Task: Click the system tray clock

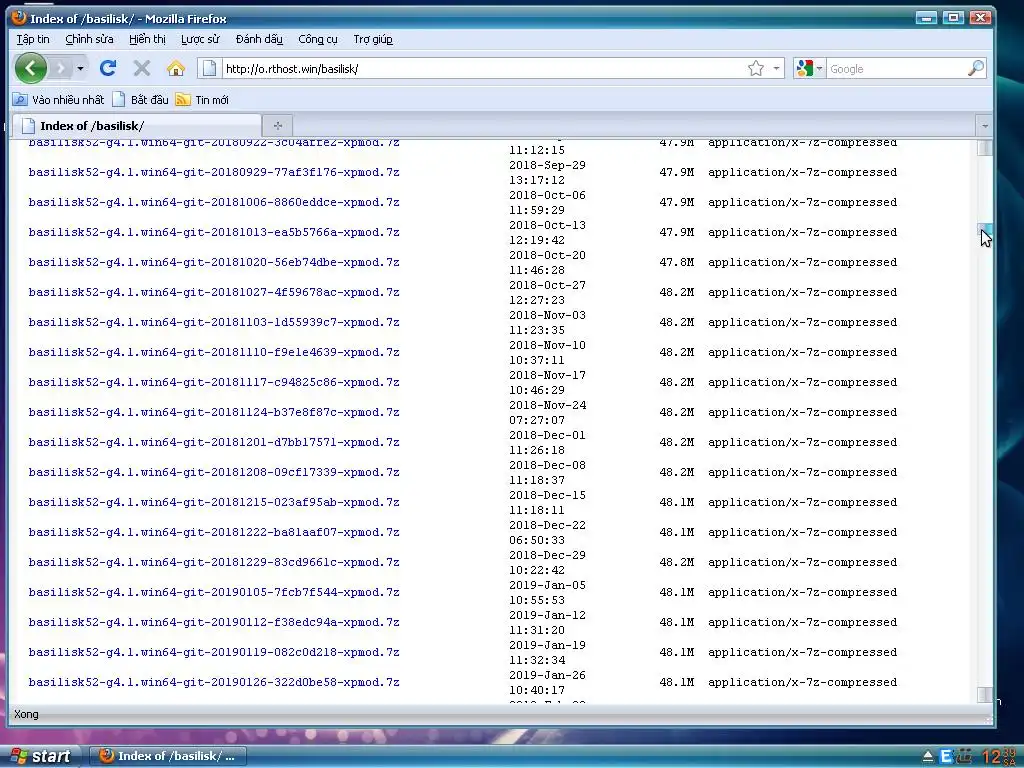Action: click(x=999, y=756)
